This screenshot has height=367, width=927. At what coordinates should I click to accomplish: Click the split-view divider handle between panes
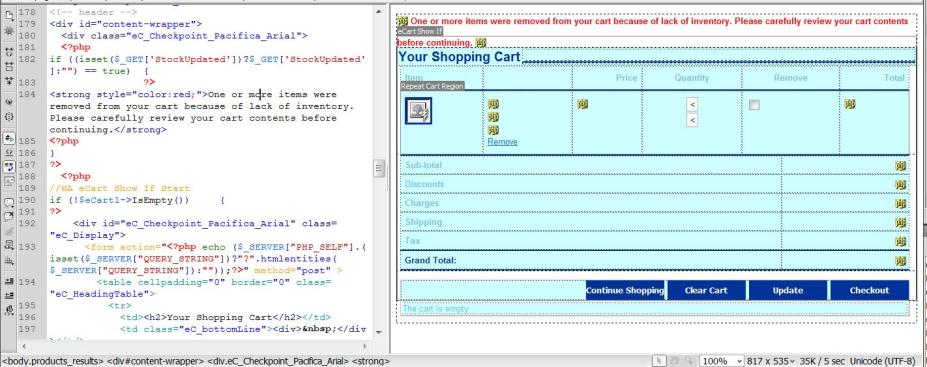coord(380,168)
